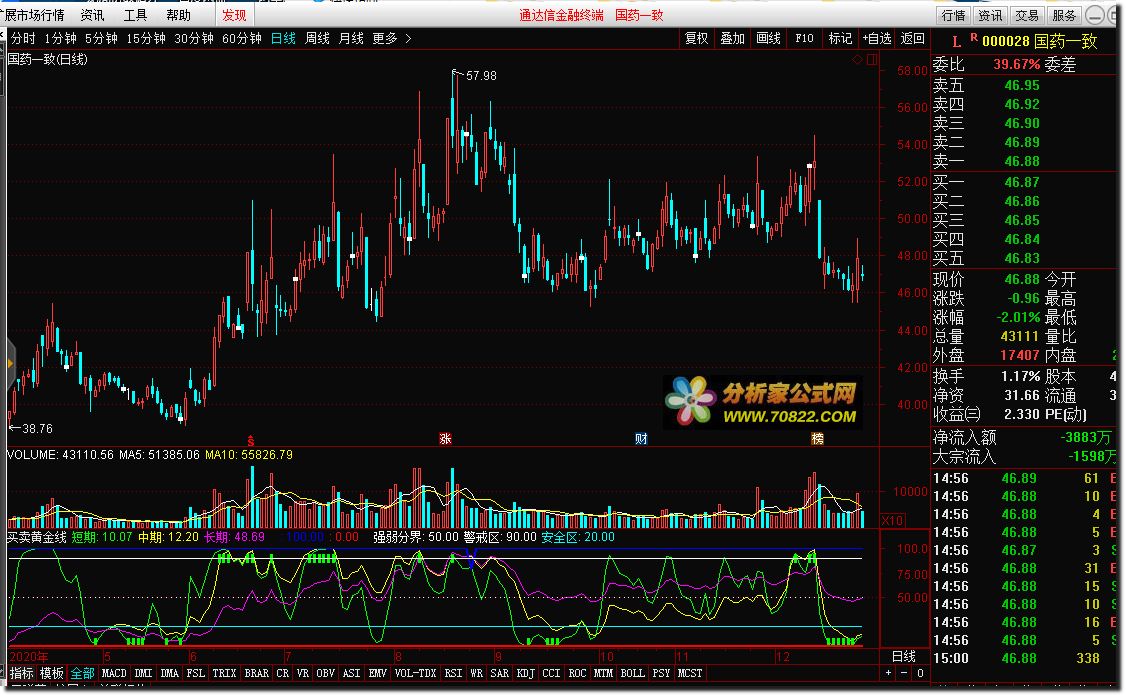Switch chart to 1分钟 period
Screen dimensions: 1126x695
60,39
